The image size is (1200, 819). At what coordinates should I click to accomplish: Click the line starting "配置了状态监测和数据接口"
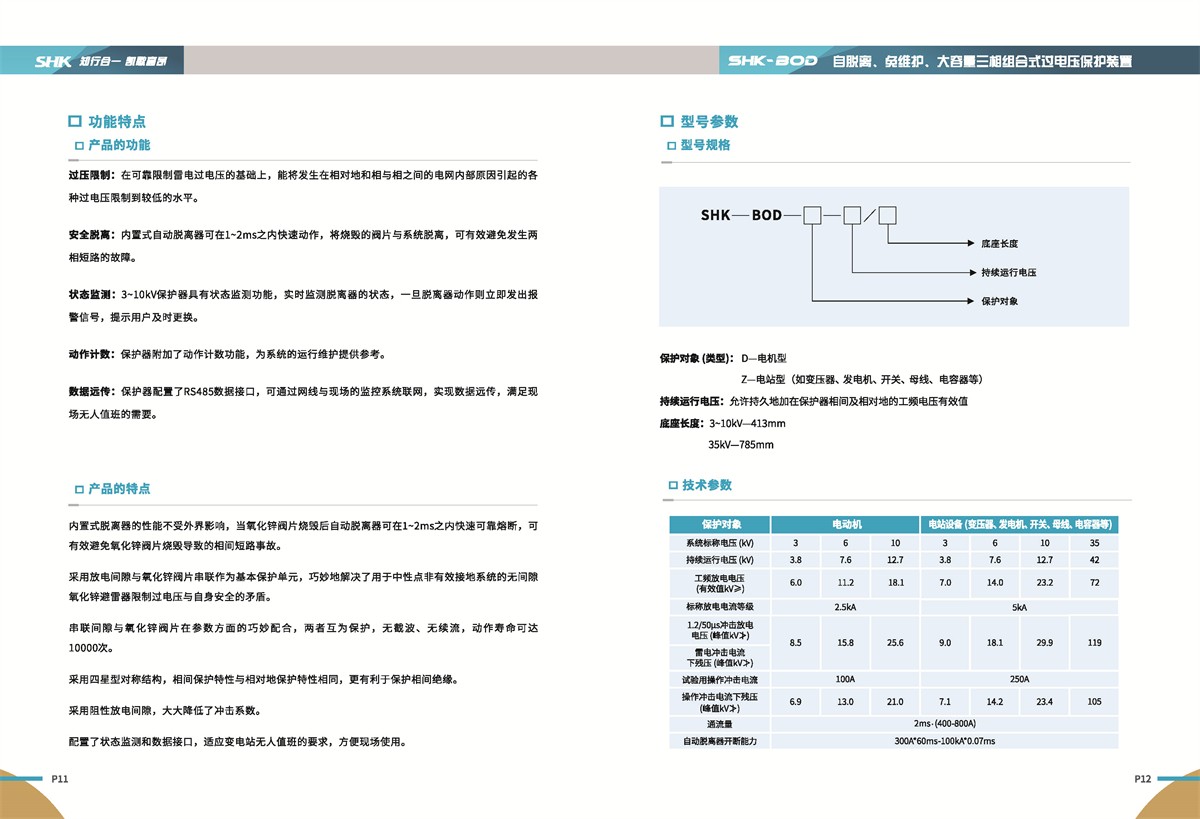237,742
